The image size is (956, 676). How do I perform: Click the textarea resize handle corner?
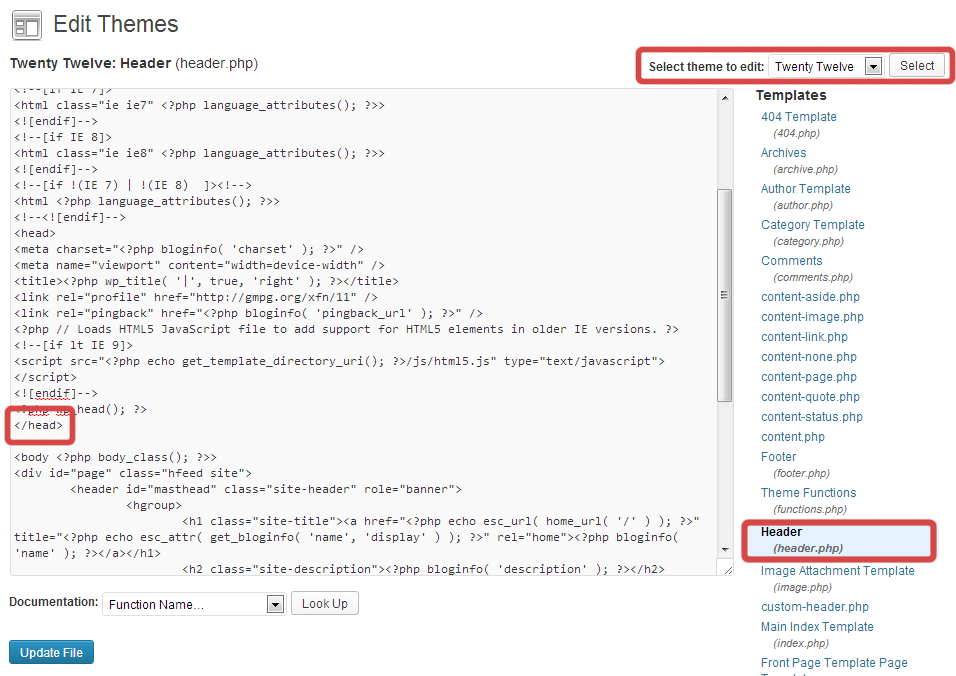(728, 570)
